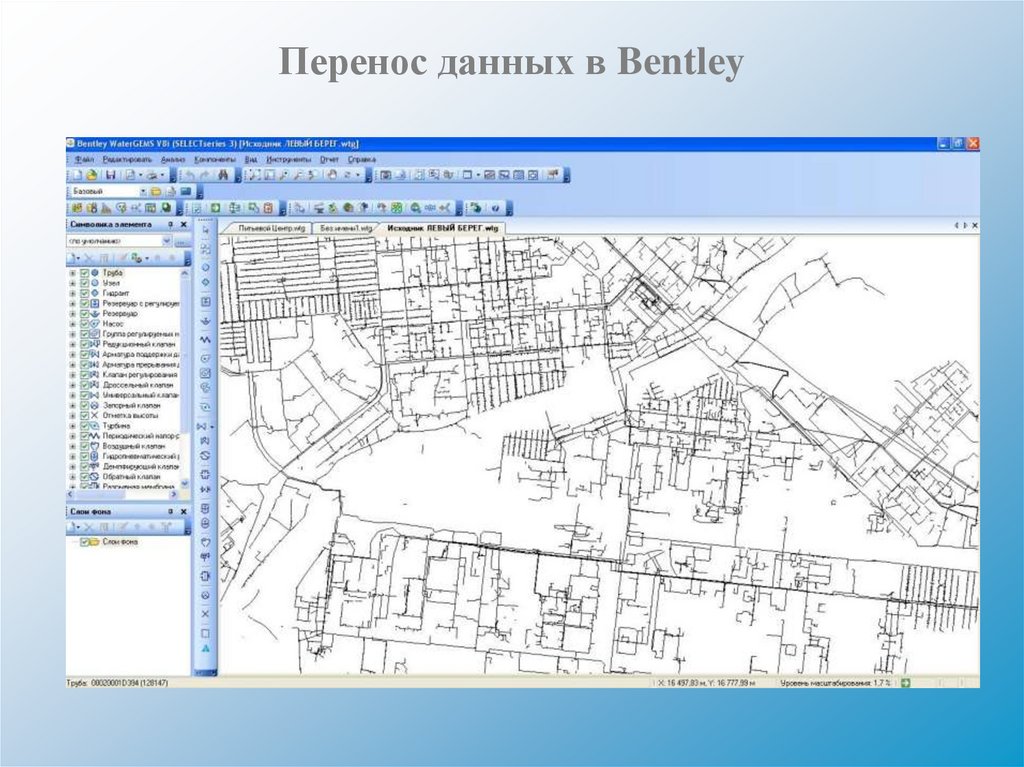Click the Save icon in the top toolbar

point(110,175)
